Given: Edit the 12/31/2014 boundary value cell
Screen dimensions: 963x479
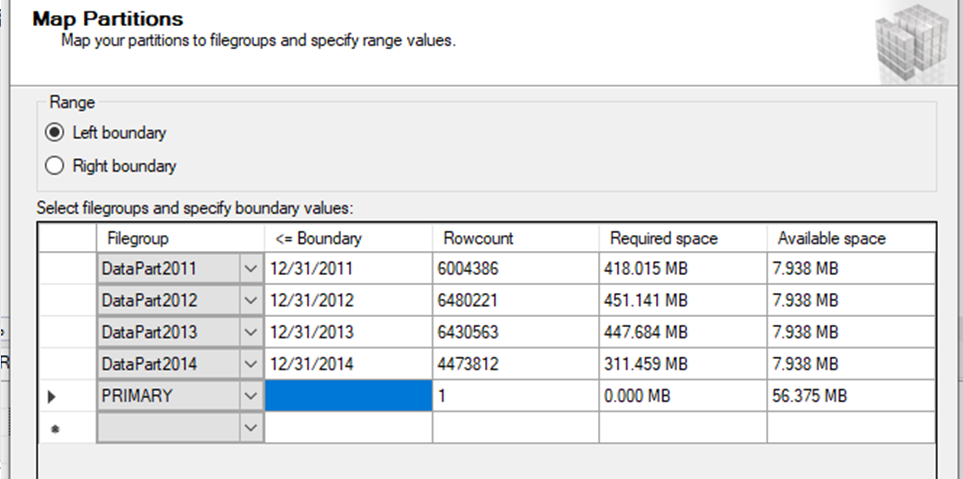Looking at the screenshot, I should [x=348, y=364].
